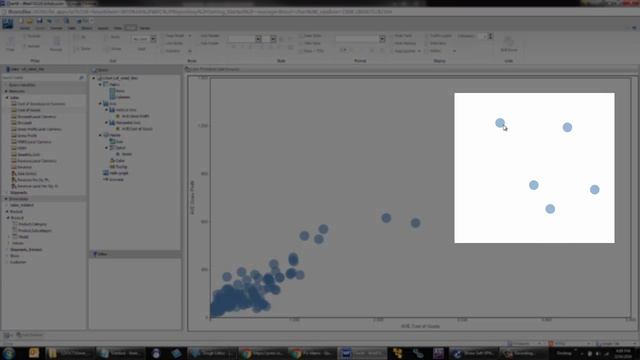The width and height of the screenshot is (640, 360).
Task: Adjust the stepper arrows in the Display ribbon group
Action: pyautogui.click(x=490, y=36)
